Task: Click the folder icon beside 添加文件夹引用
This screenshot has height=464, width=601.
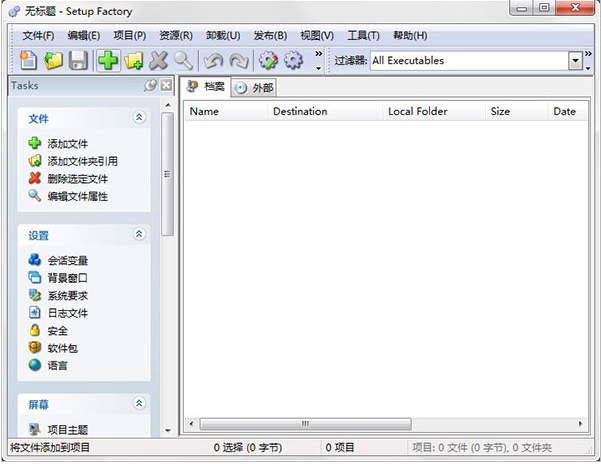Action: tap(34, 161)
